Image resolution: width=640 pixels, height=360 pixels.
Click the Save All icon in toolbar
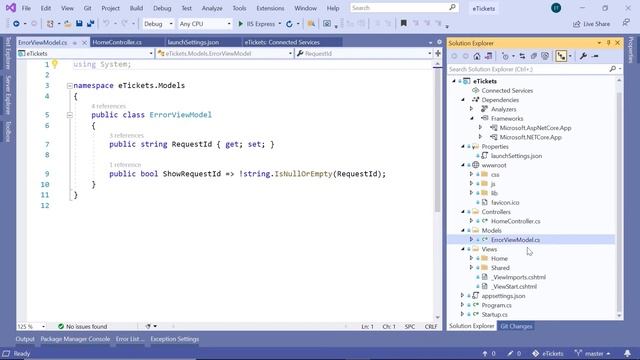pyautogui.click(x=90, y=24)
